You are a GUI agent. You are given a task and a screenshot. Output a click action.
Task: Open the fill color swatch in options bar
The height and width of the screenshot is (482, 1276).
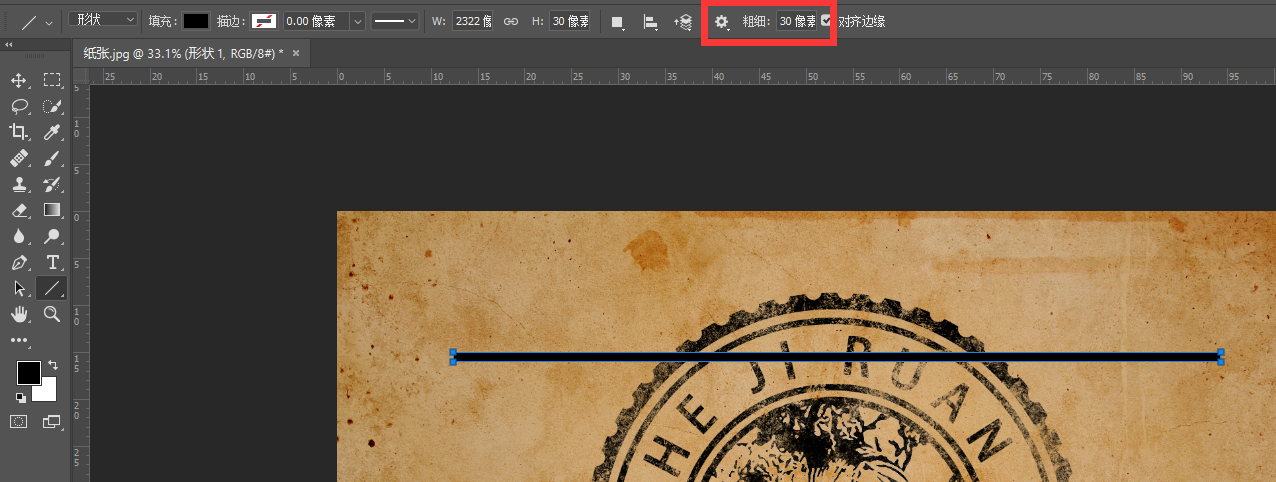click(196, 21)
